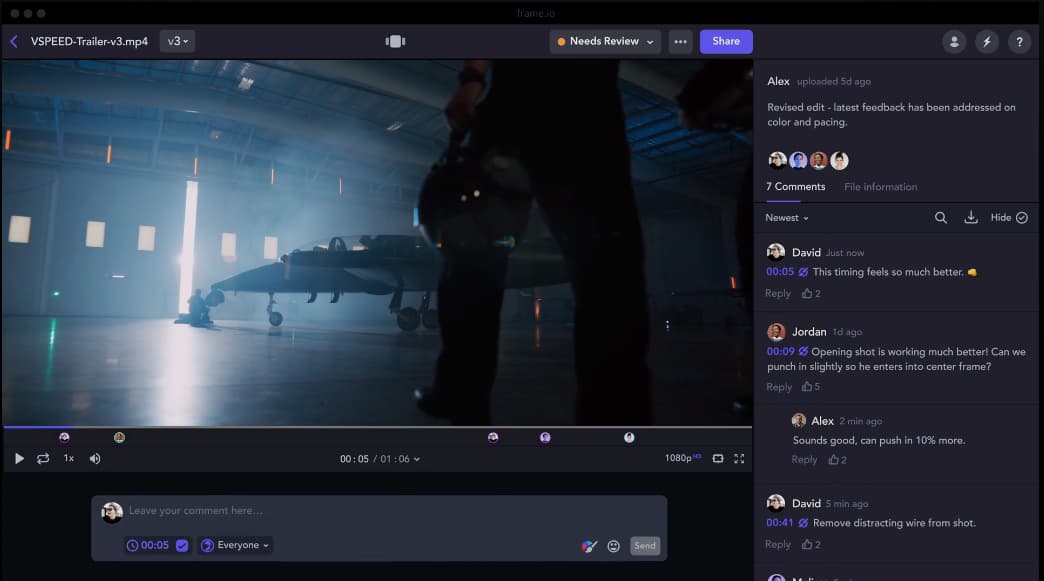Click the Share button
This screenshot has height=581, width=1044.
[x=726, y=41]
